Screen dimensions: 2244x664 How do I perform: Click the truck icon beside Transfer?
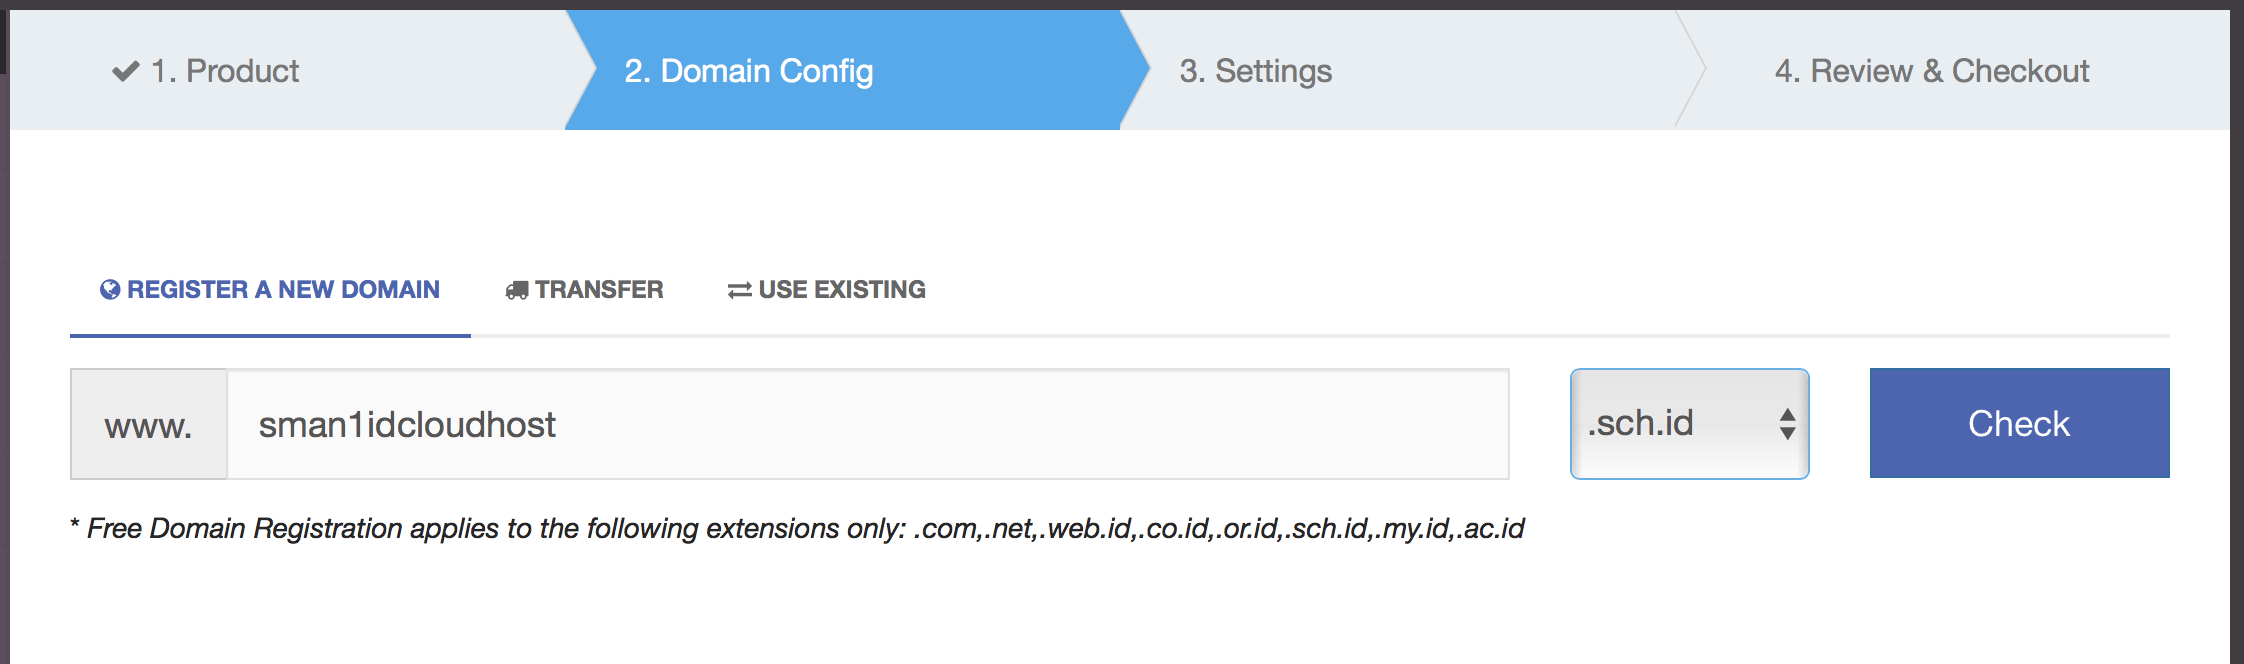point(517,290)
